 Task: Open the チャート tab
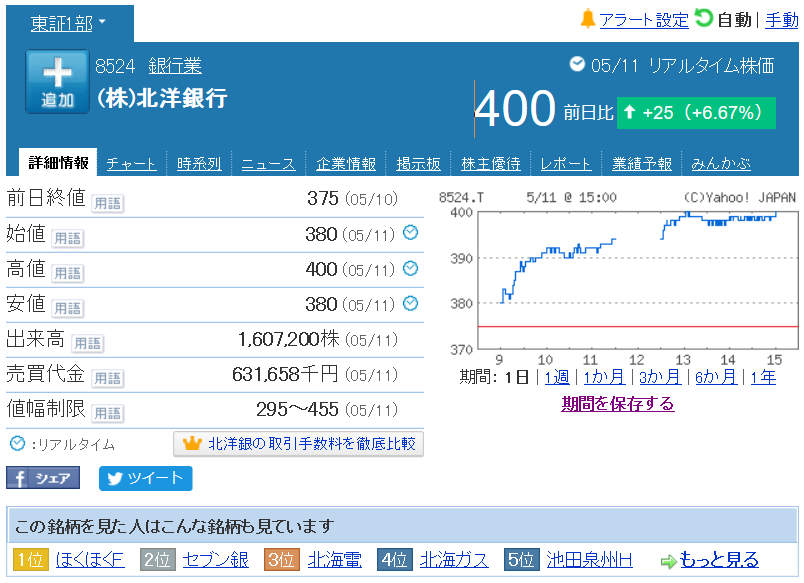pyautogui.click(x=131, y=164)
